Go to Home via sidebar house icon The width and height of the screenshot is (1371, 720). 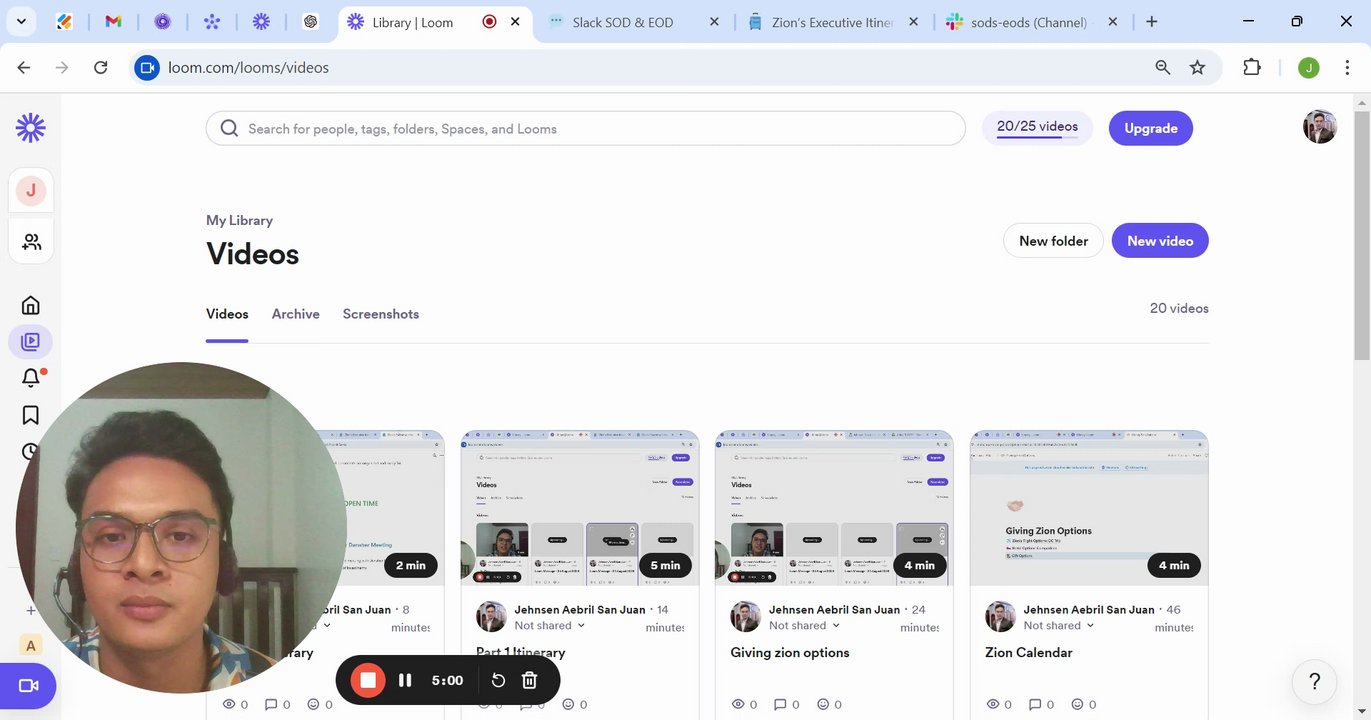(31, 305)
